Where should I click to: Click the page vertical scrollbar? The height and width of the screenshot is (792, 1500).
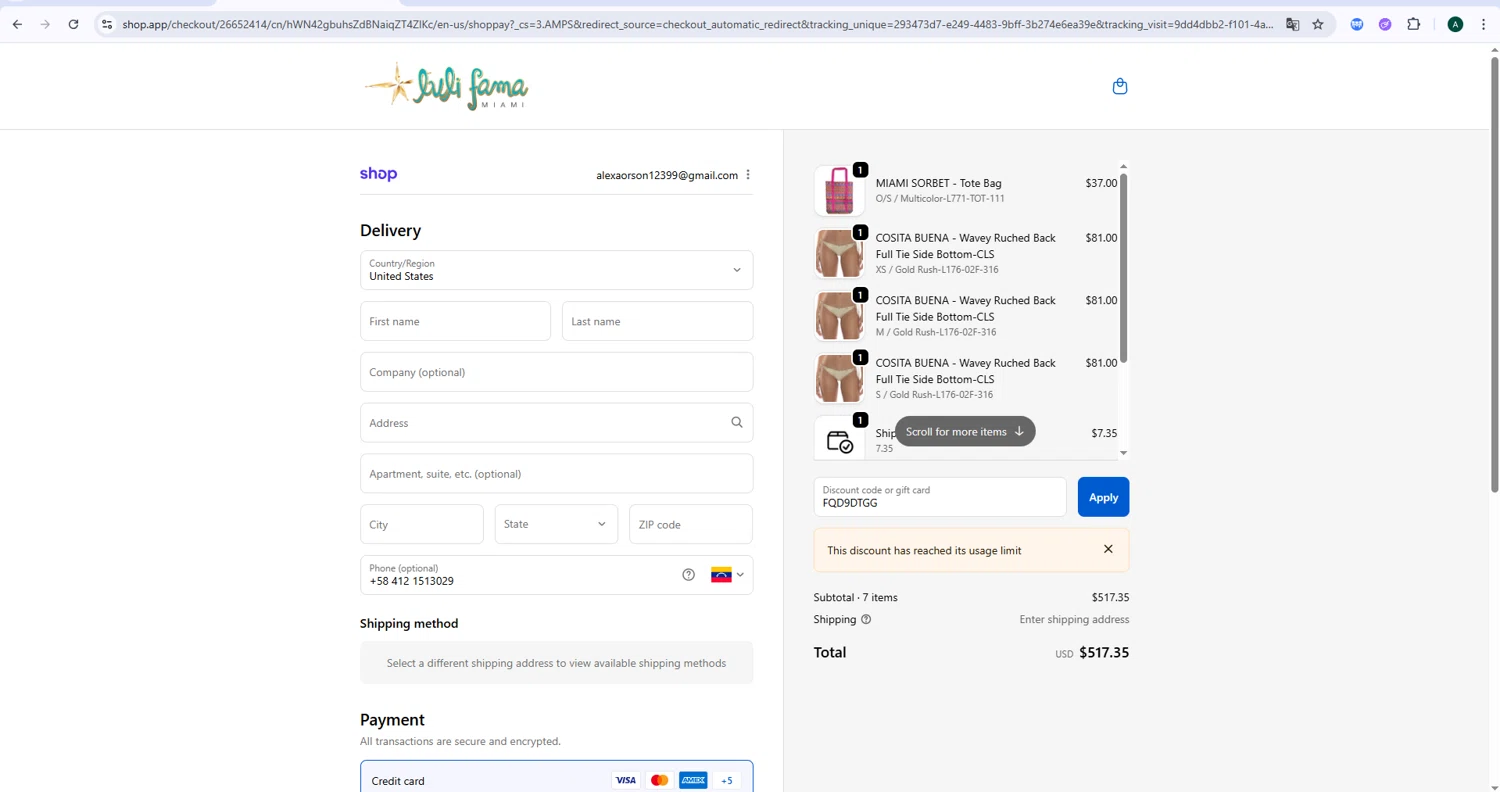(x=1494, y=275)
